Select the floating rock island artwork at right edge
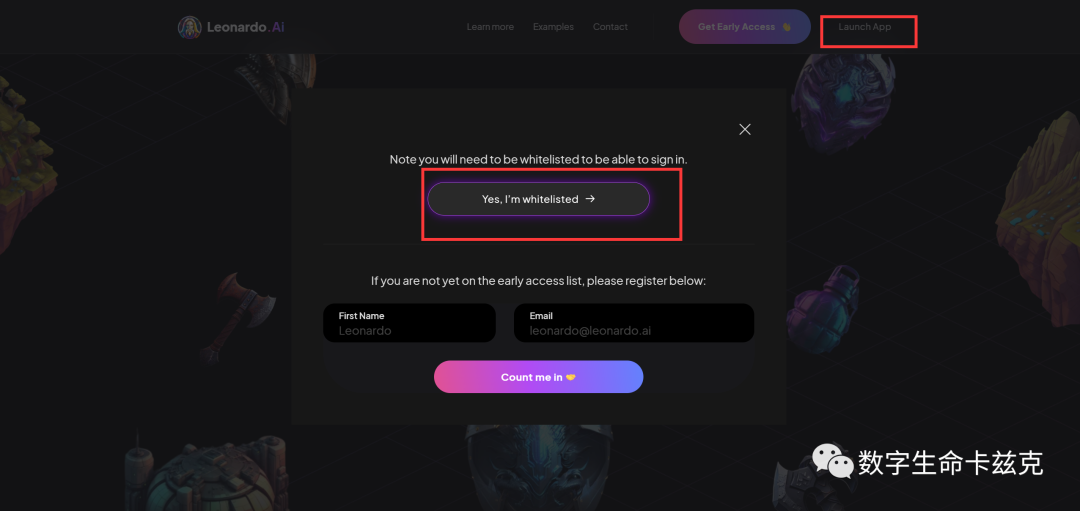The width and height of the screenshot is (1080, 511). pyautogui.click(x=1040, y=198)
